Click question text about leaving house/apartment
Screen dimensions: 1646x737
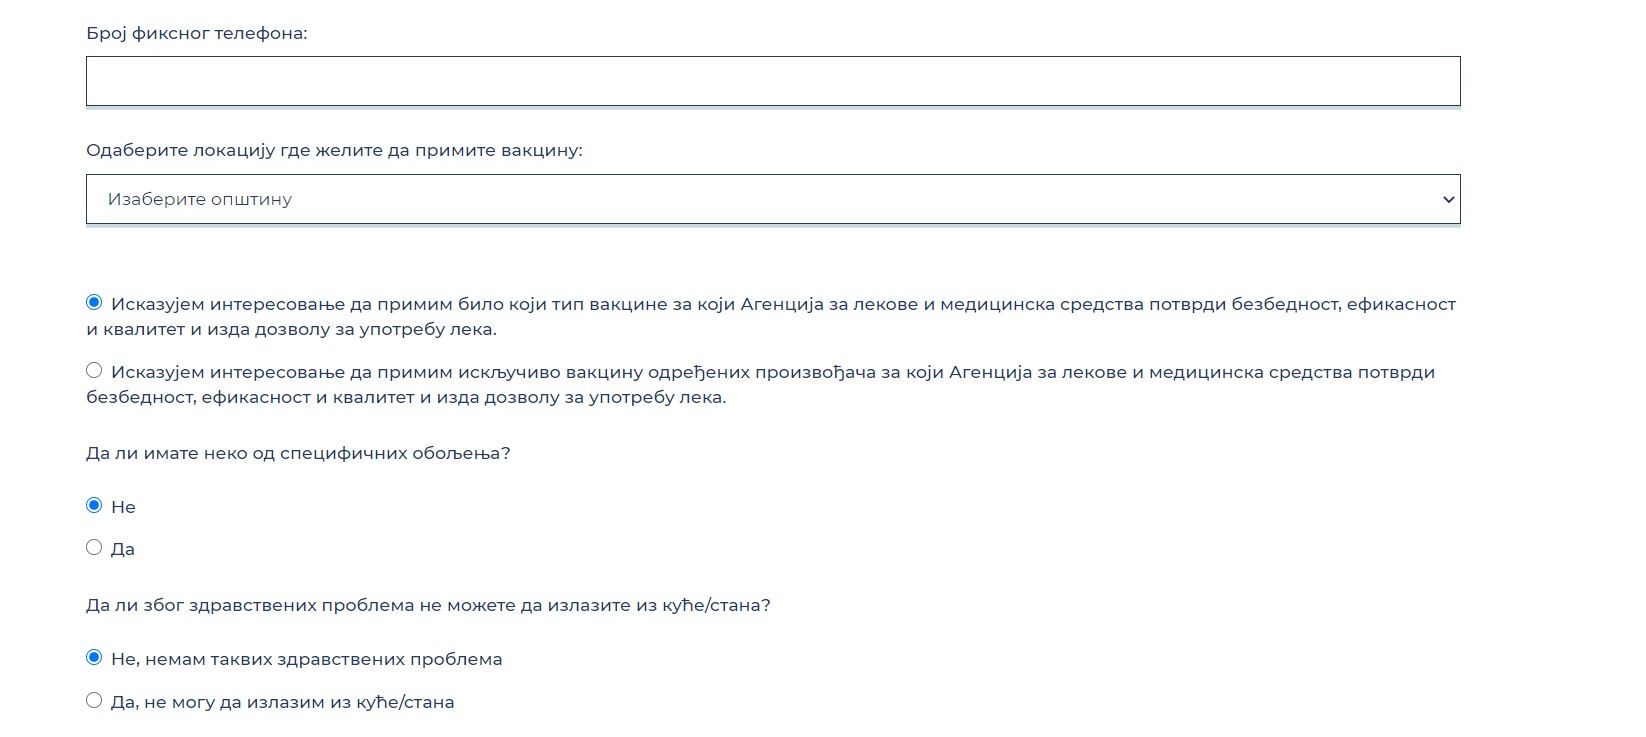[x=428, y=605]
